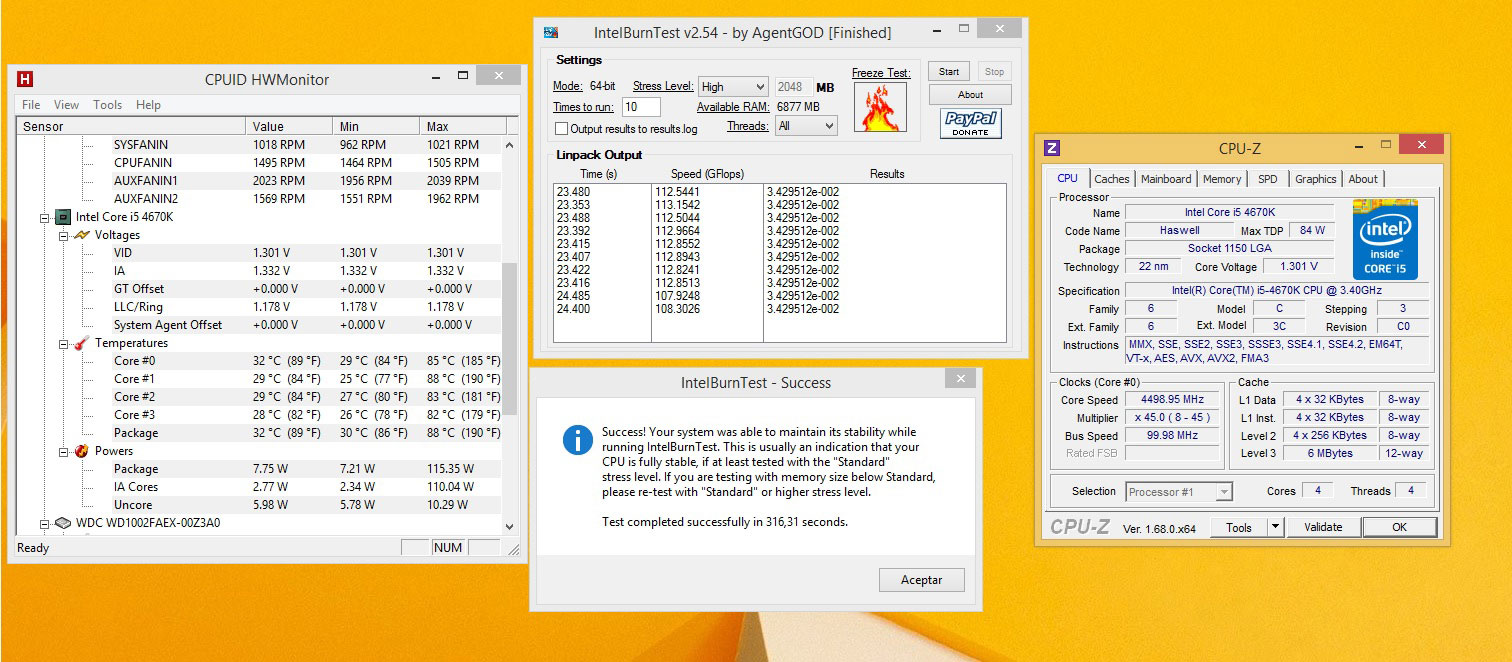Click the info icon in Success dialog

coord(577,439)
